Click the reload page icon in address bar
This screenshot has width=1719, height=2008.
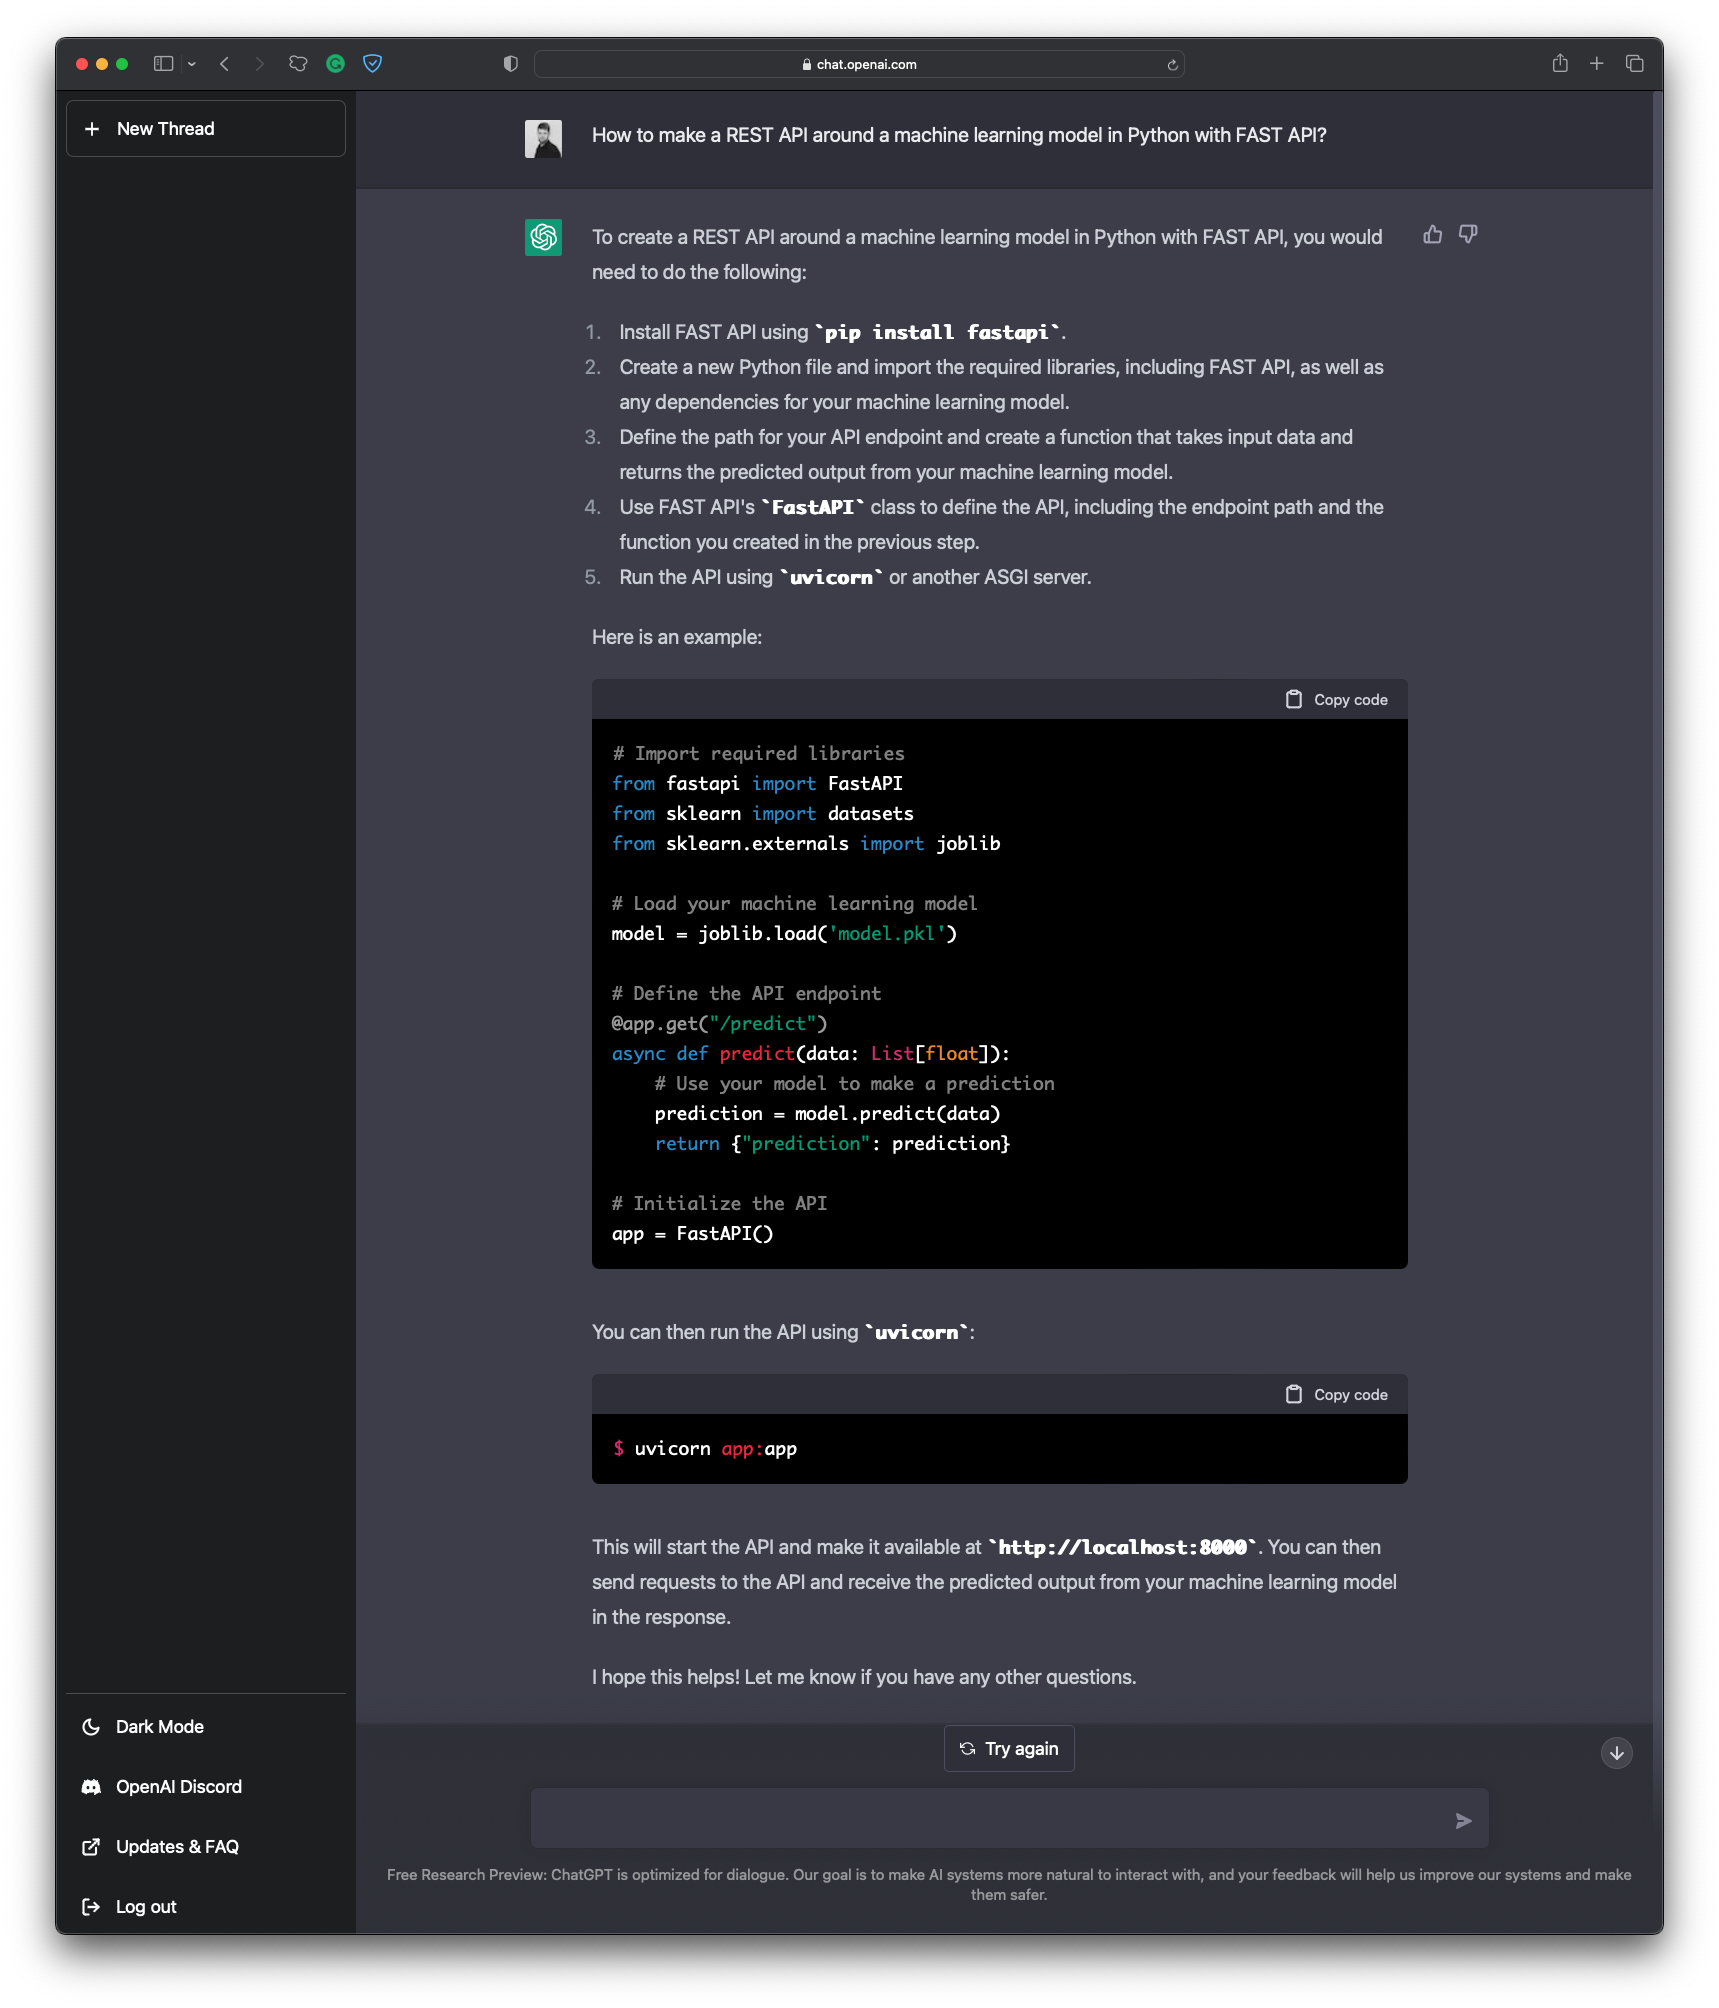point(1172,65)
